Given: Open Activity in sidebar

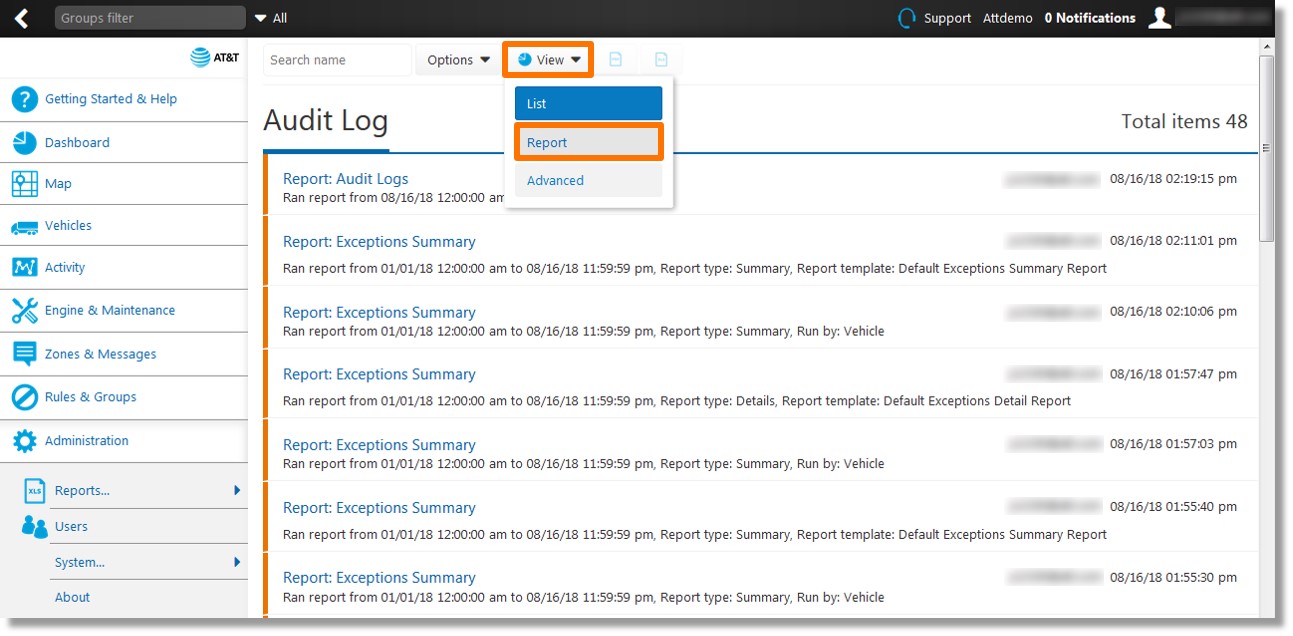Looking at the screenshot, I should coord(65,268).
